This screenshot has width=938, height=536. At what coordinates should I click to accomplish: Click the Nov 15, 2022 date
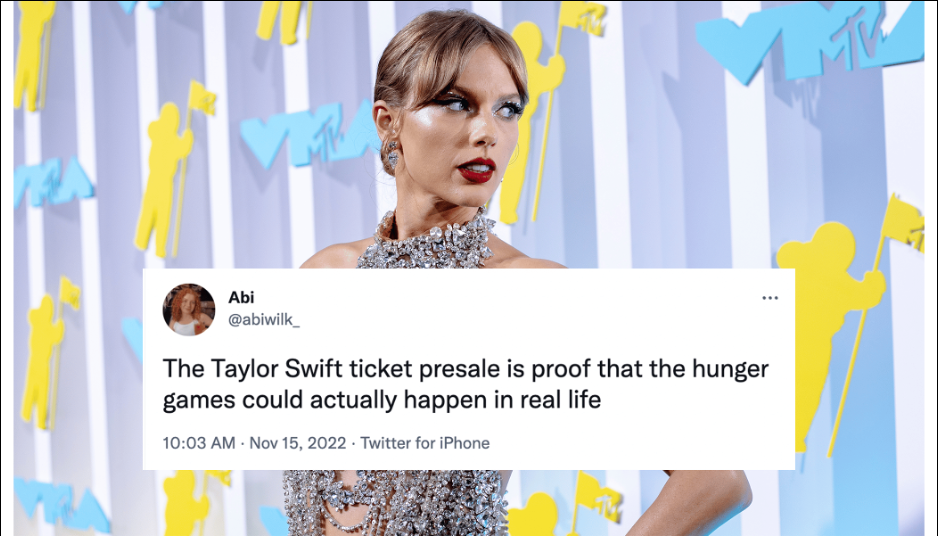tap(298, 443)
